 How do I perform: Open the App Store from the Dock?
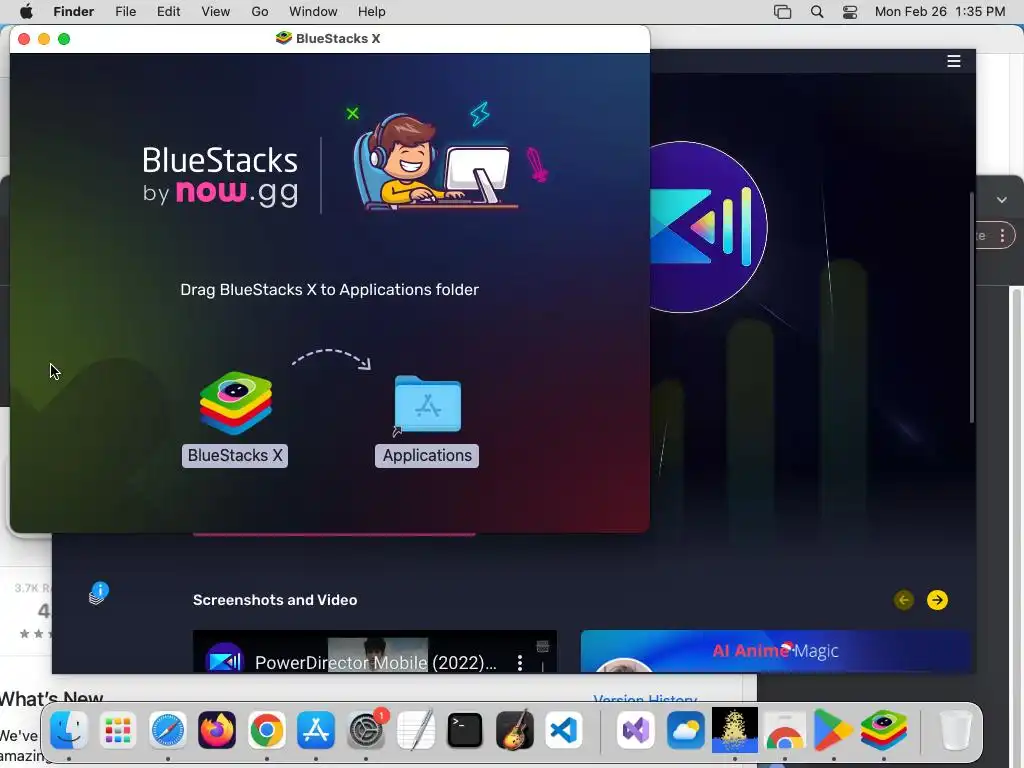(316, 730)
